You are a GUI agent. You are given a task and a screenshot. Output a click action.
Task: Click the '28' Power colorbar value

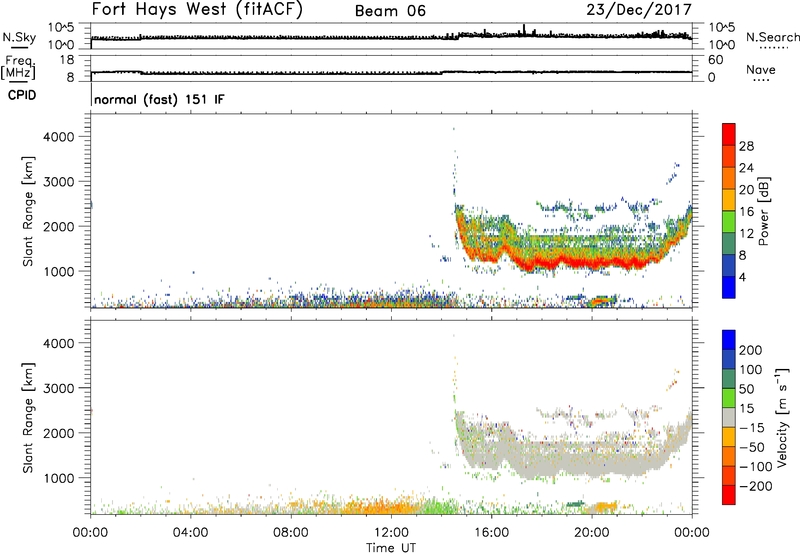point(746,146)
